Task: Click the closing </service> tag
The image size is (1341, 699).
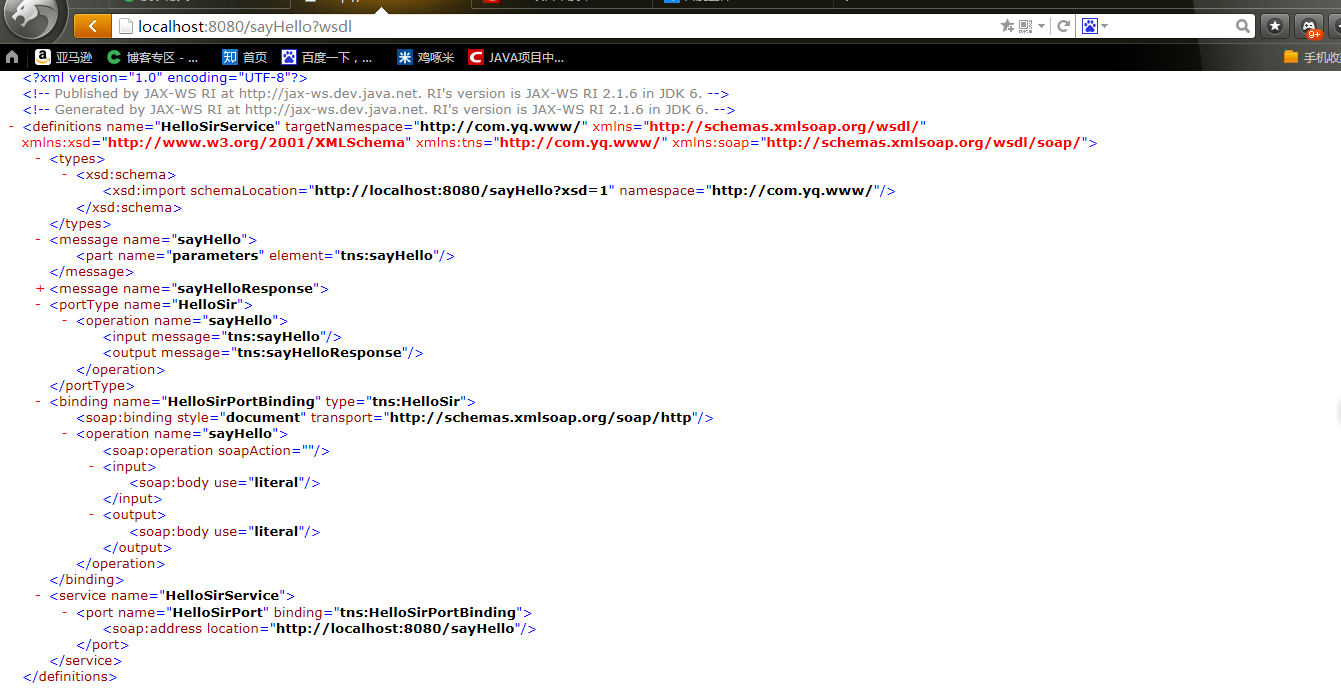Action: (x=86, y=660)
